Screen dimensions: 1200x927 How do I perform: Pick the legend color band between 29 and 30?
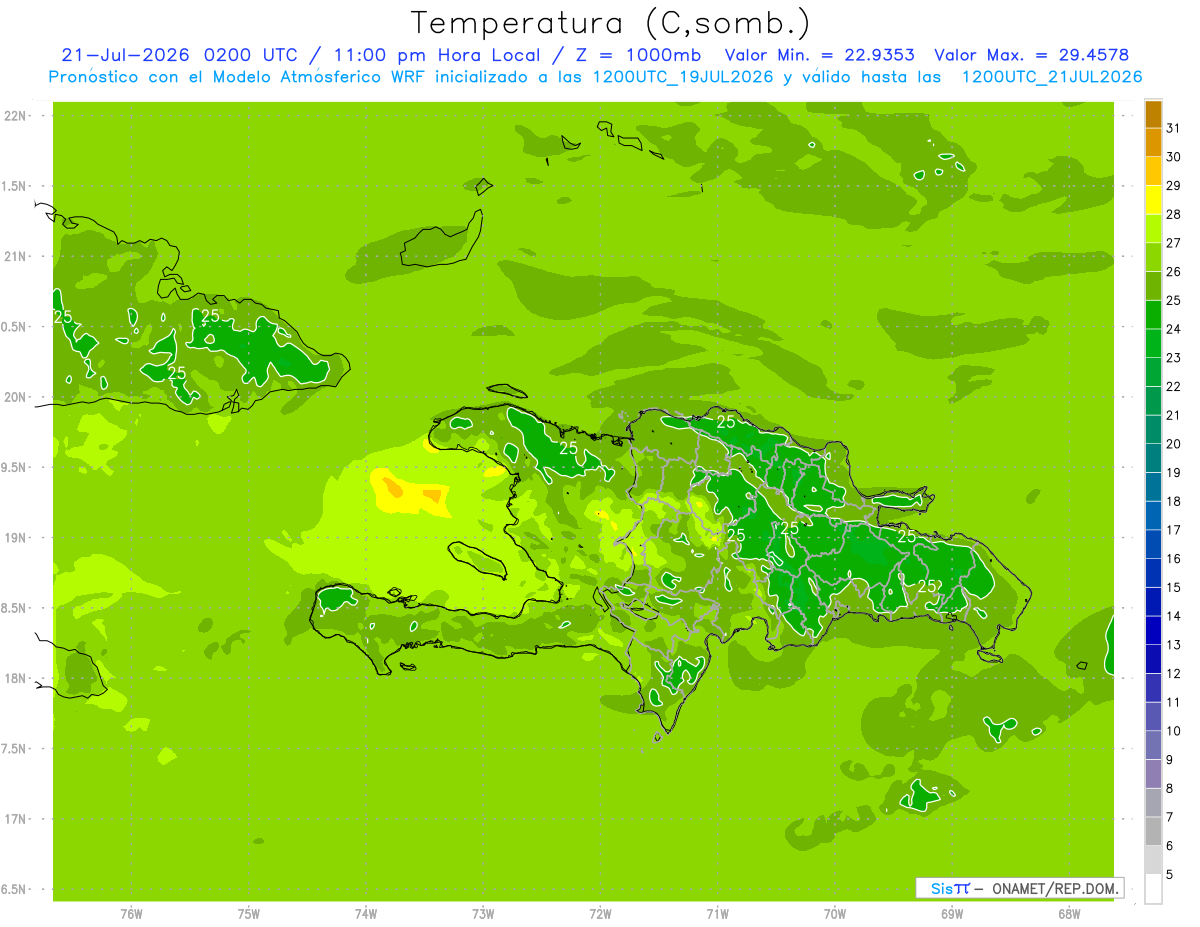click(x=1153, y=171)
